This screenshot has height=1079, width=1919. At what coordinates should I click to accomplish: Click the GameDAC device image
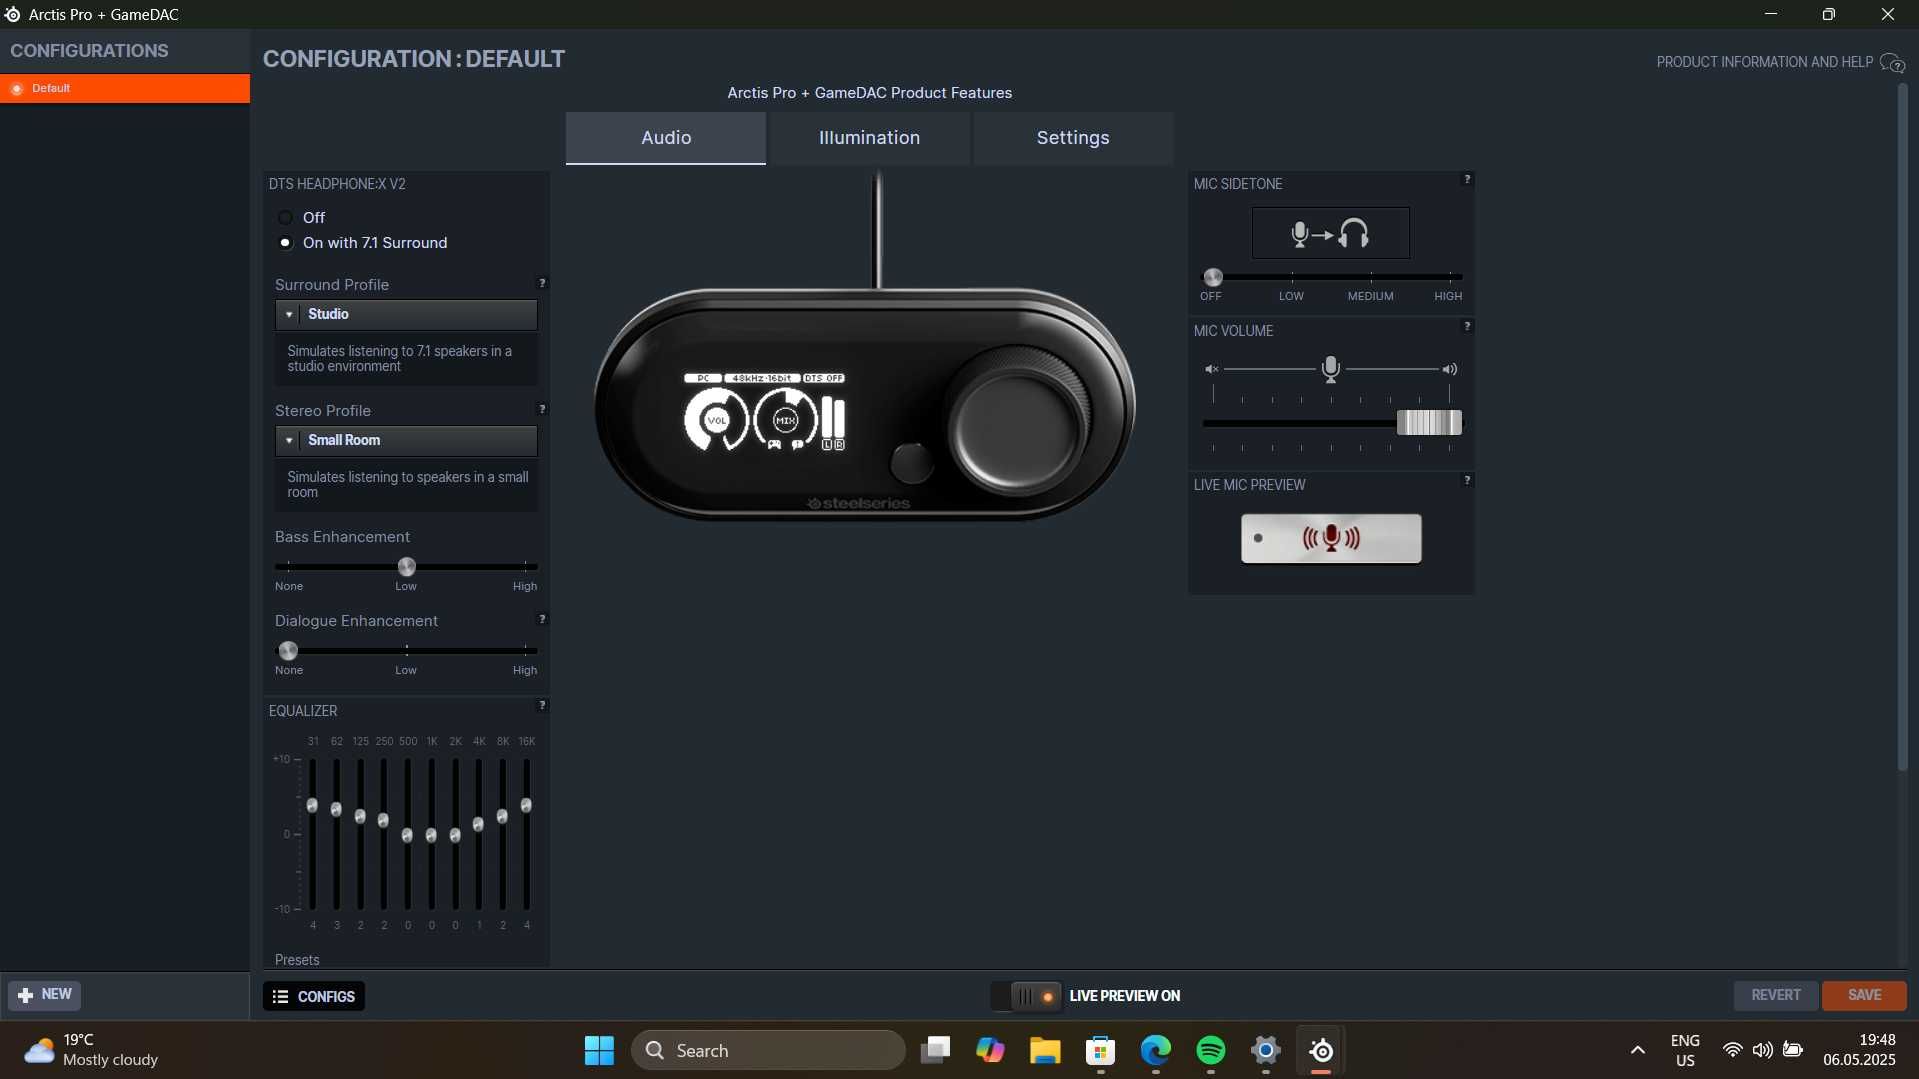[865, 405]
